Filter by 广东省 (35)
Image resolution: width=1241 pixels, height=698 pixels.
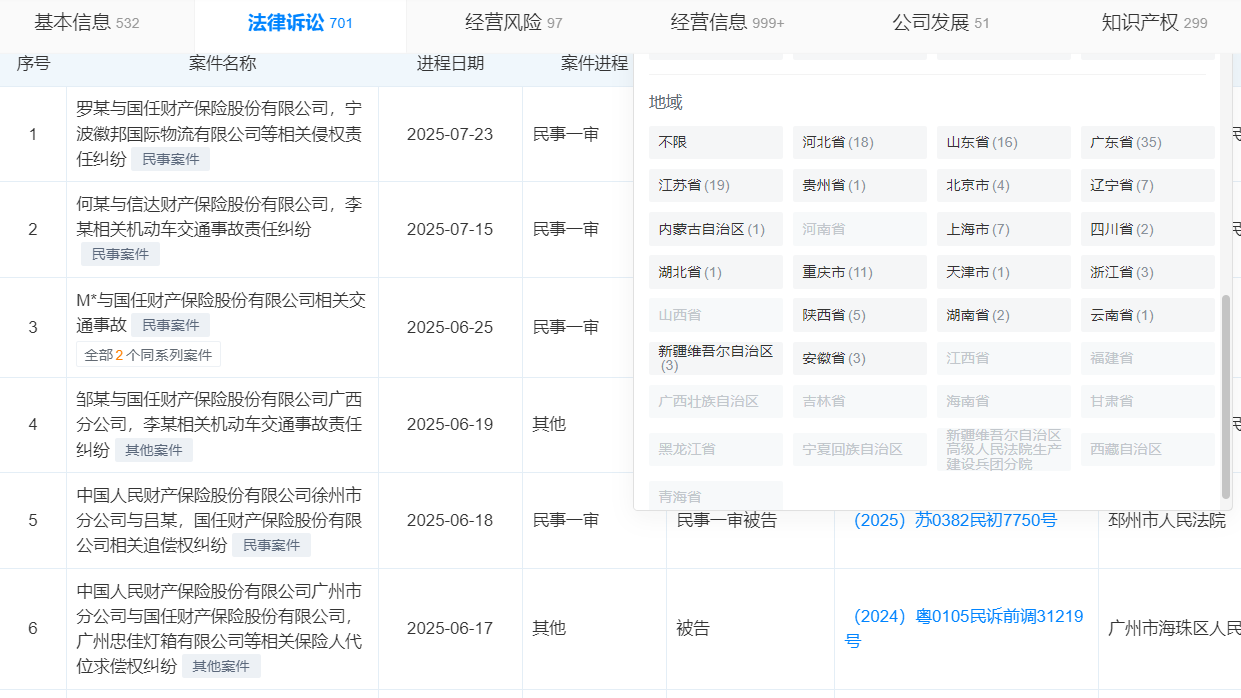tap(1148, 143)
